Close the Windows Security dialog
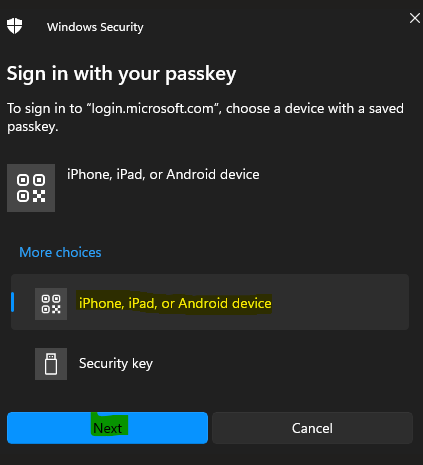This screenshot has height=465, width=423. (x=415, y=18)
